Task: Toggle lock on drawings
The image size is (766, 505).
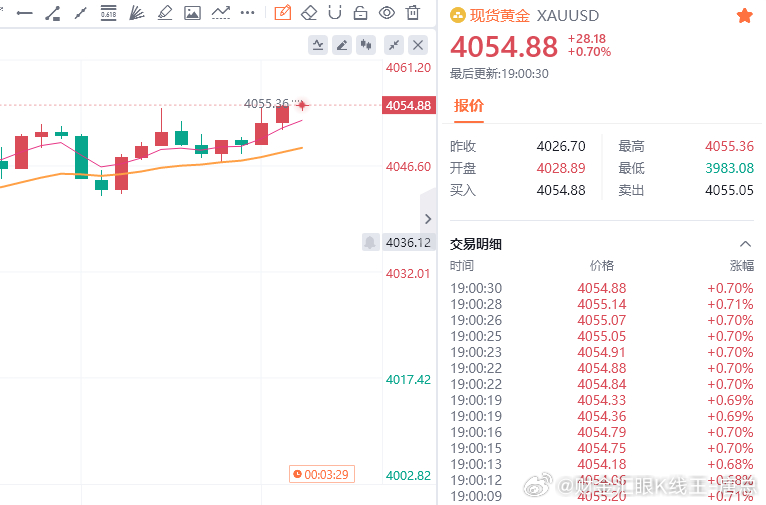Action: click(361, 13)
